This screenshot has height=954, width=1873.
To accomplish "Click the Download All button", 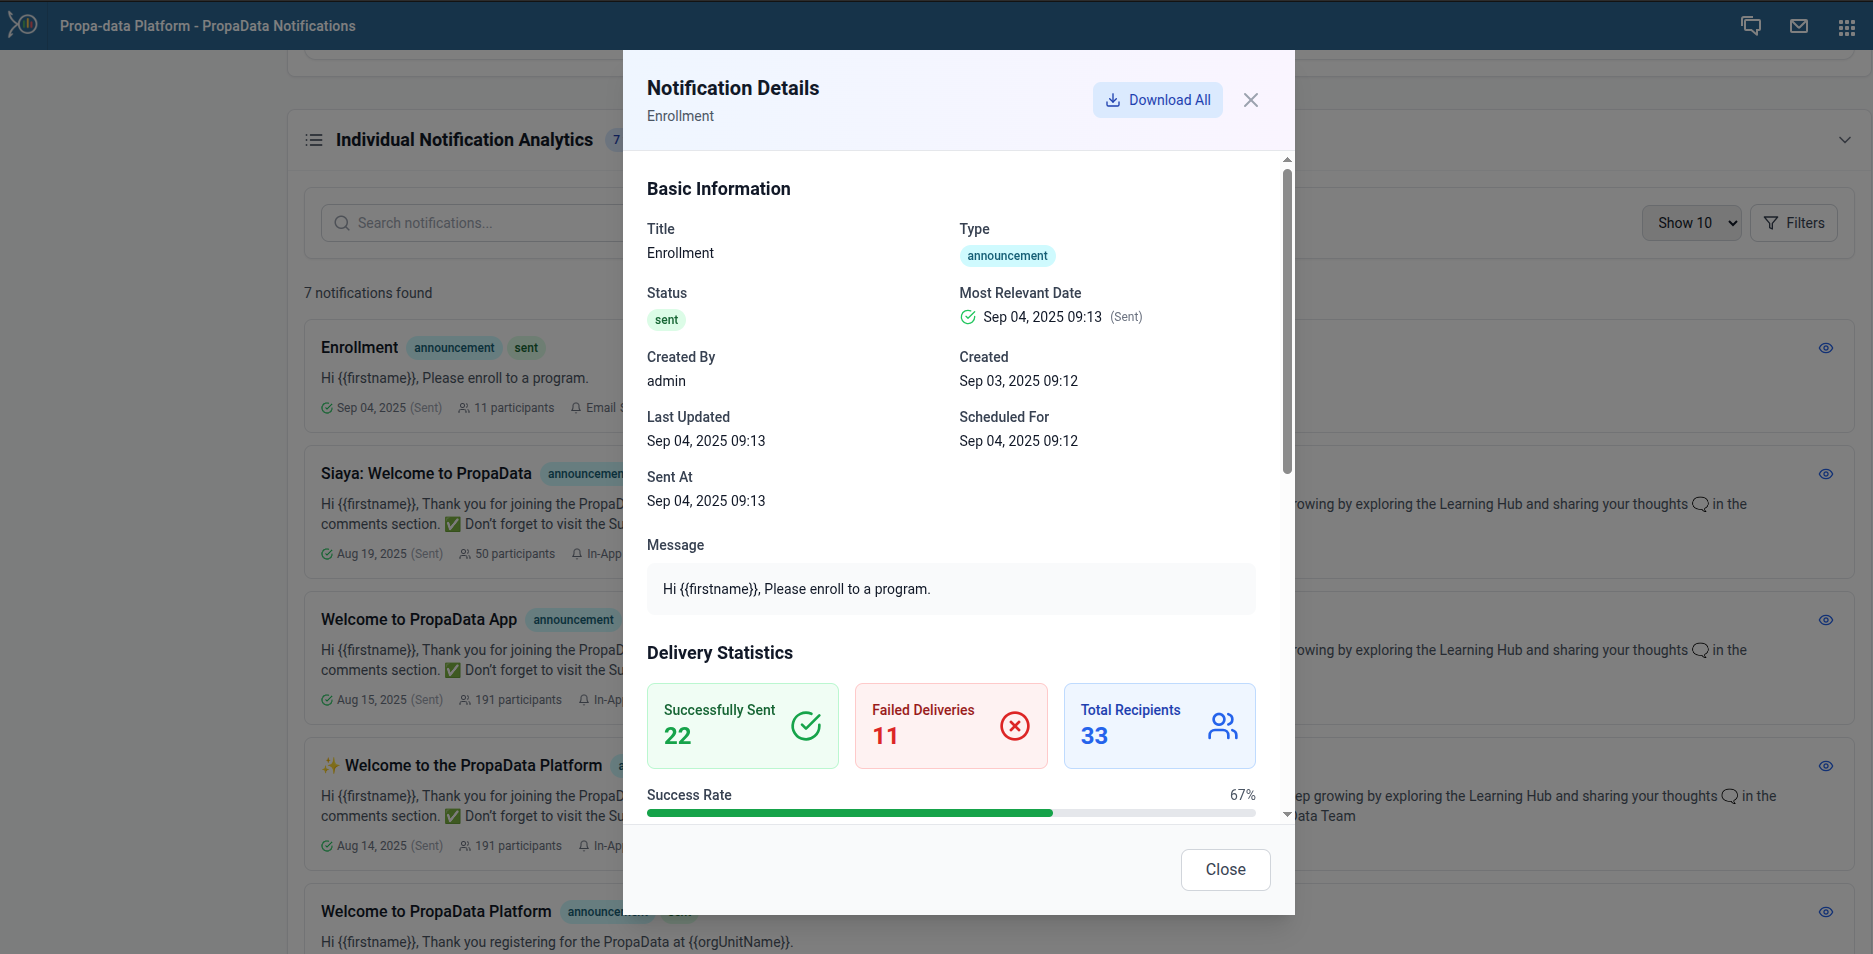I will (x=1157, y=100).
